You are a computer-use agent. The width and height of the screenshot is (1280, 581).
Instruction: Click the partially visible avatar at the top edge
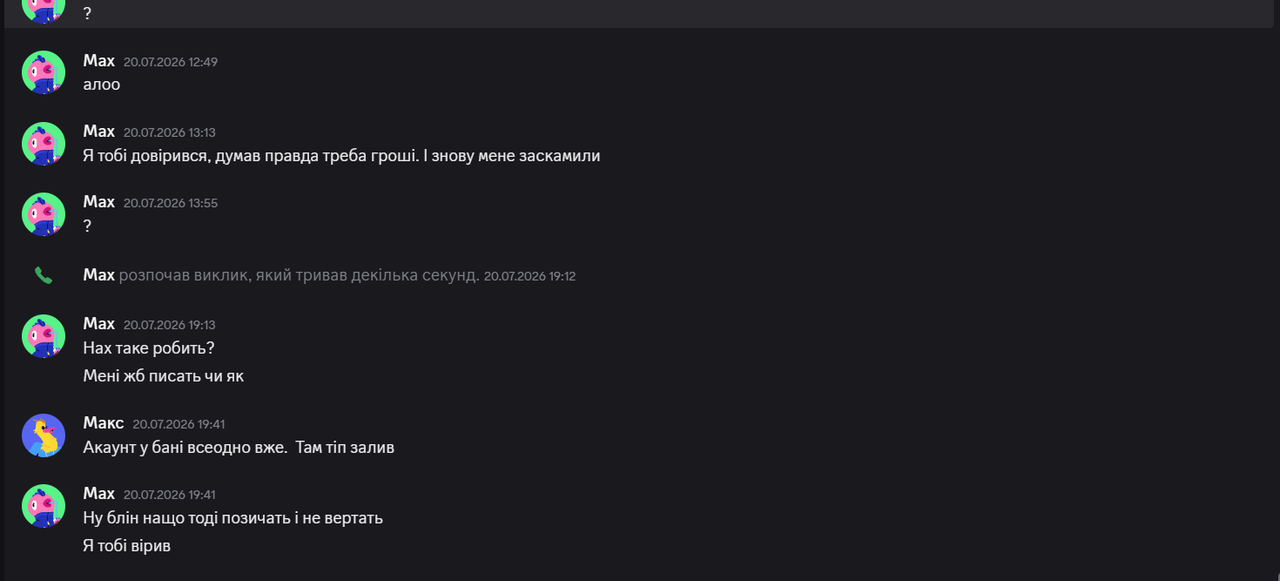[43, 10]
